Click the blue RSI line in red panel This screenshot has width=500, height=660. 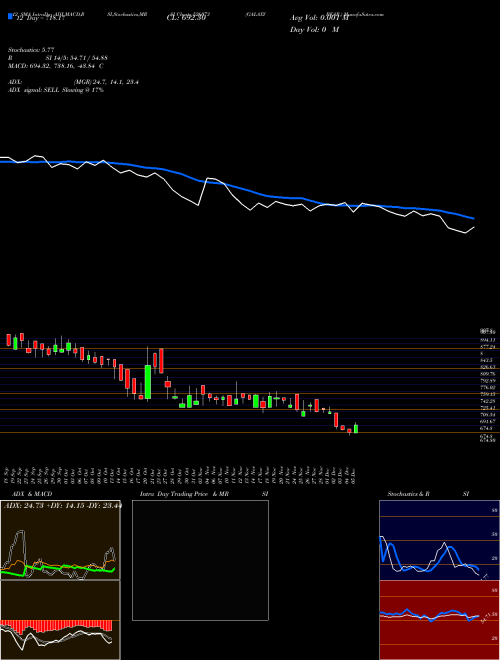click(429, 614)
